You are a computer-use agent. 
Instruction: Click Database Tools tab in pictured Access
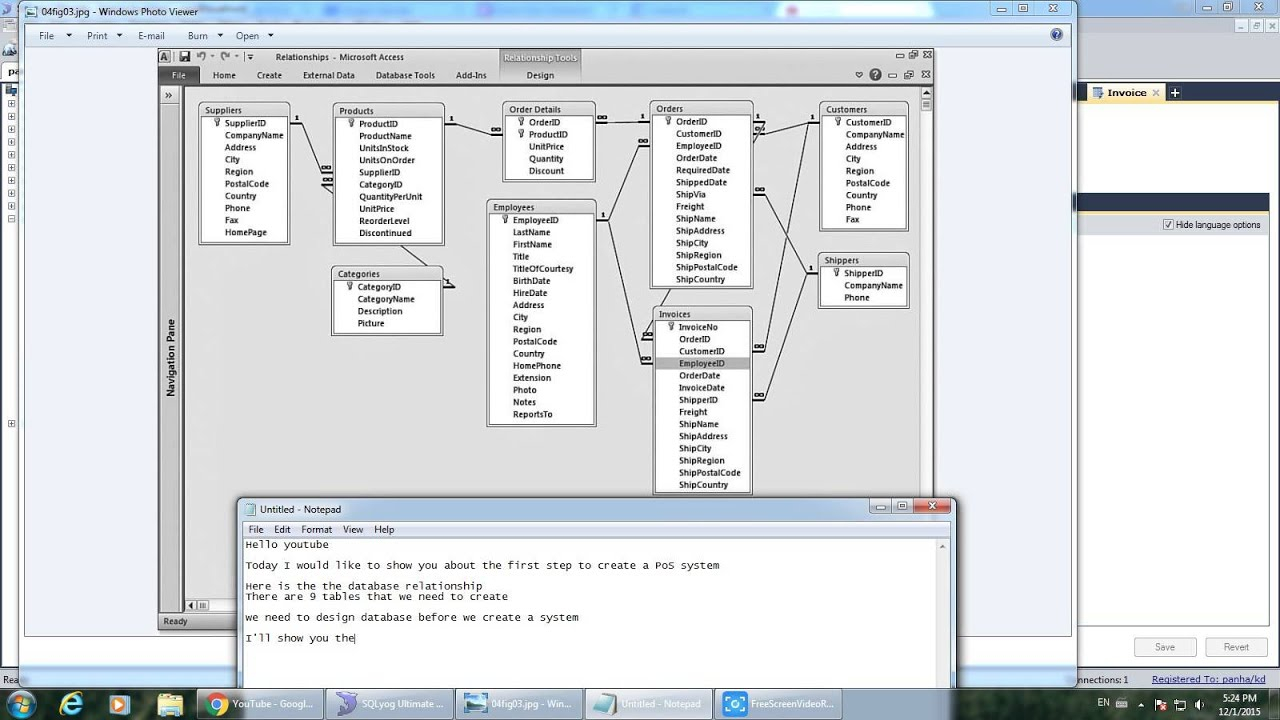click(405, 75)
